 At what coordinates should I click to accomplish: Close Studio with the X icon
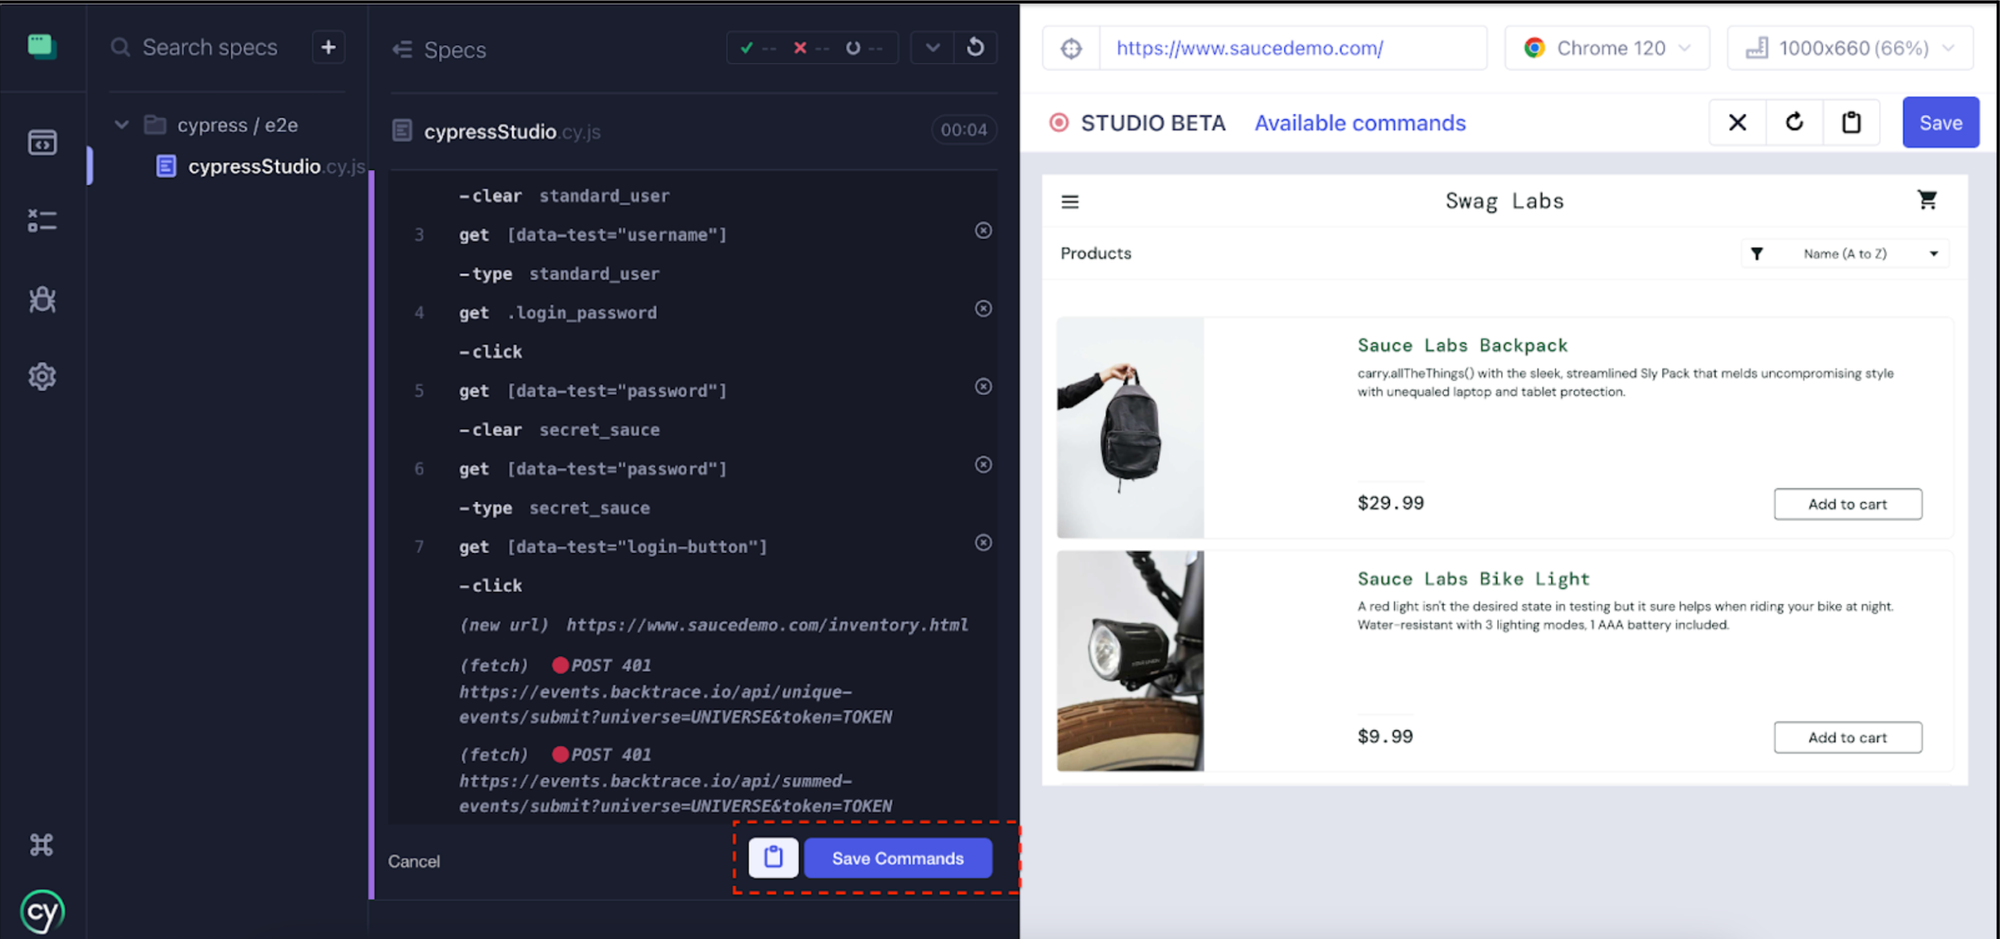[1738, 123]
